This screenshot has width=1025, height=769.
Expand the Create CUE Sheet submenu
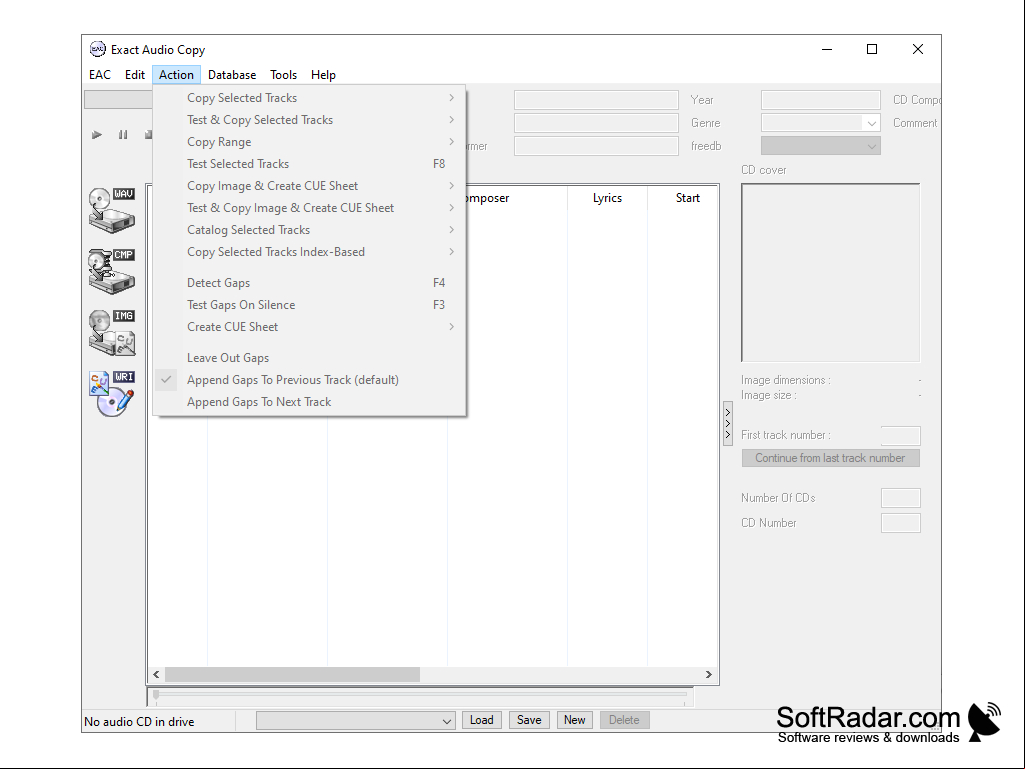point(309,327)
